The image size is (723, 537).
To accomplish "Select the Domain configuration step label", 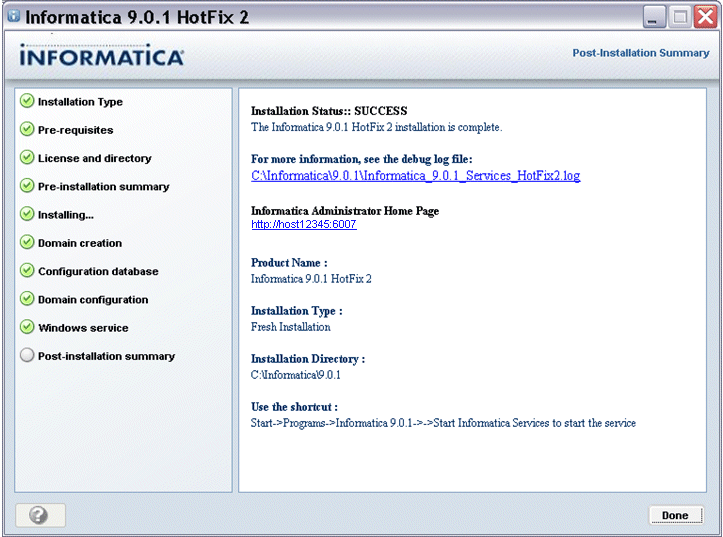I will pos(93,300).
